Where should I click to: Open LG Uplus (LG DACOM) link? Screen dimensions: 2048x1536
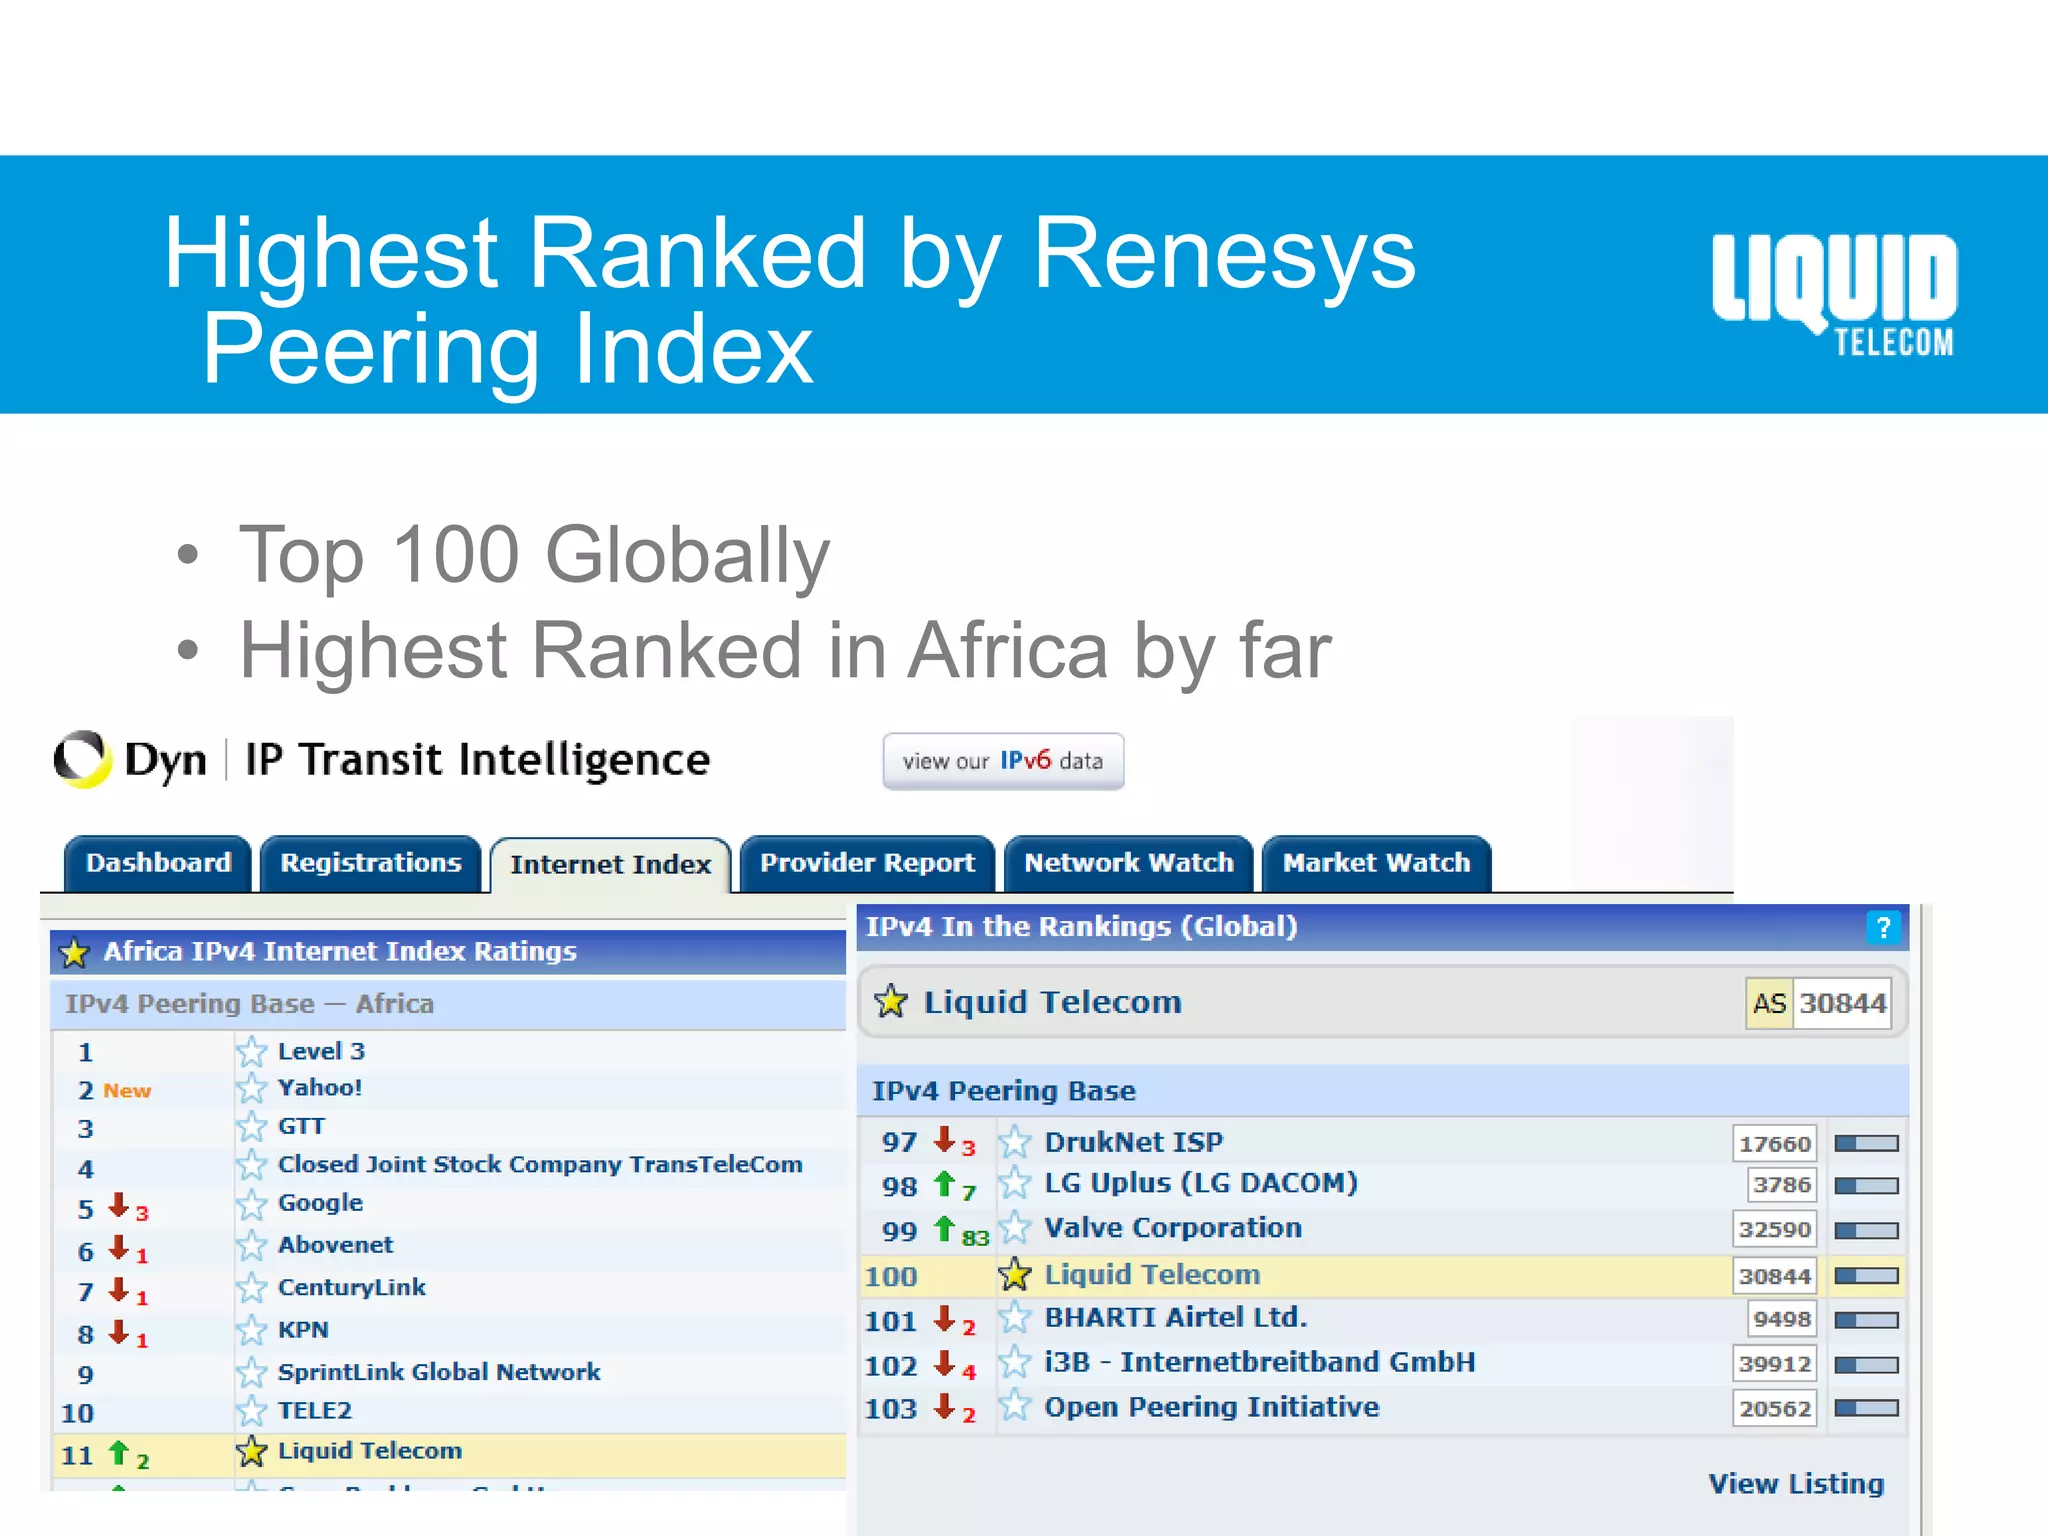pyautogui.click(x=1201, y=1183)
